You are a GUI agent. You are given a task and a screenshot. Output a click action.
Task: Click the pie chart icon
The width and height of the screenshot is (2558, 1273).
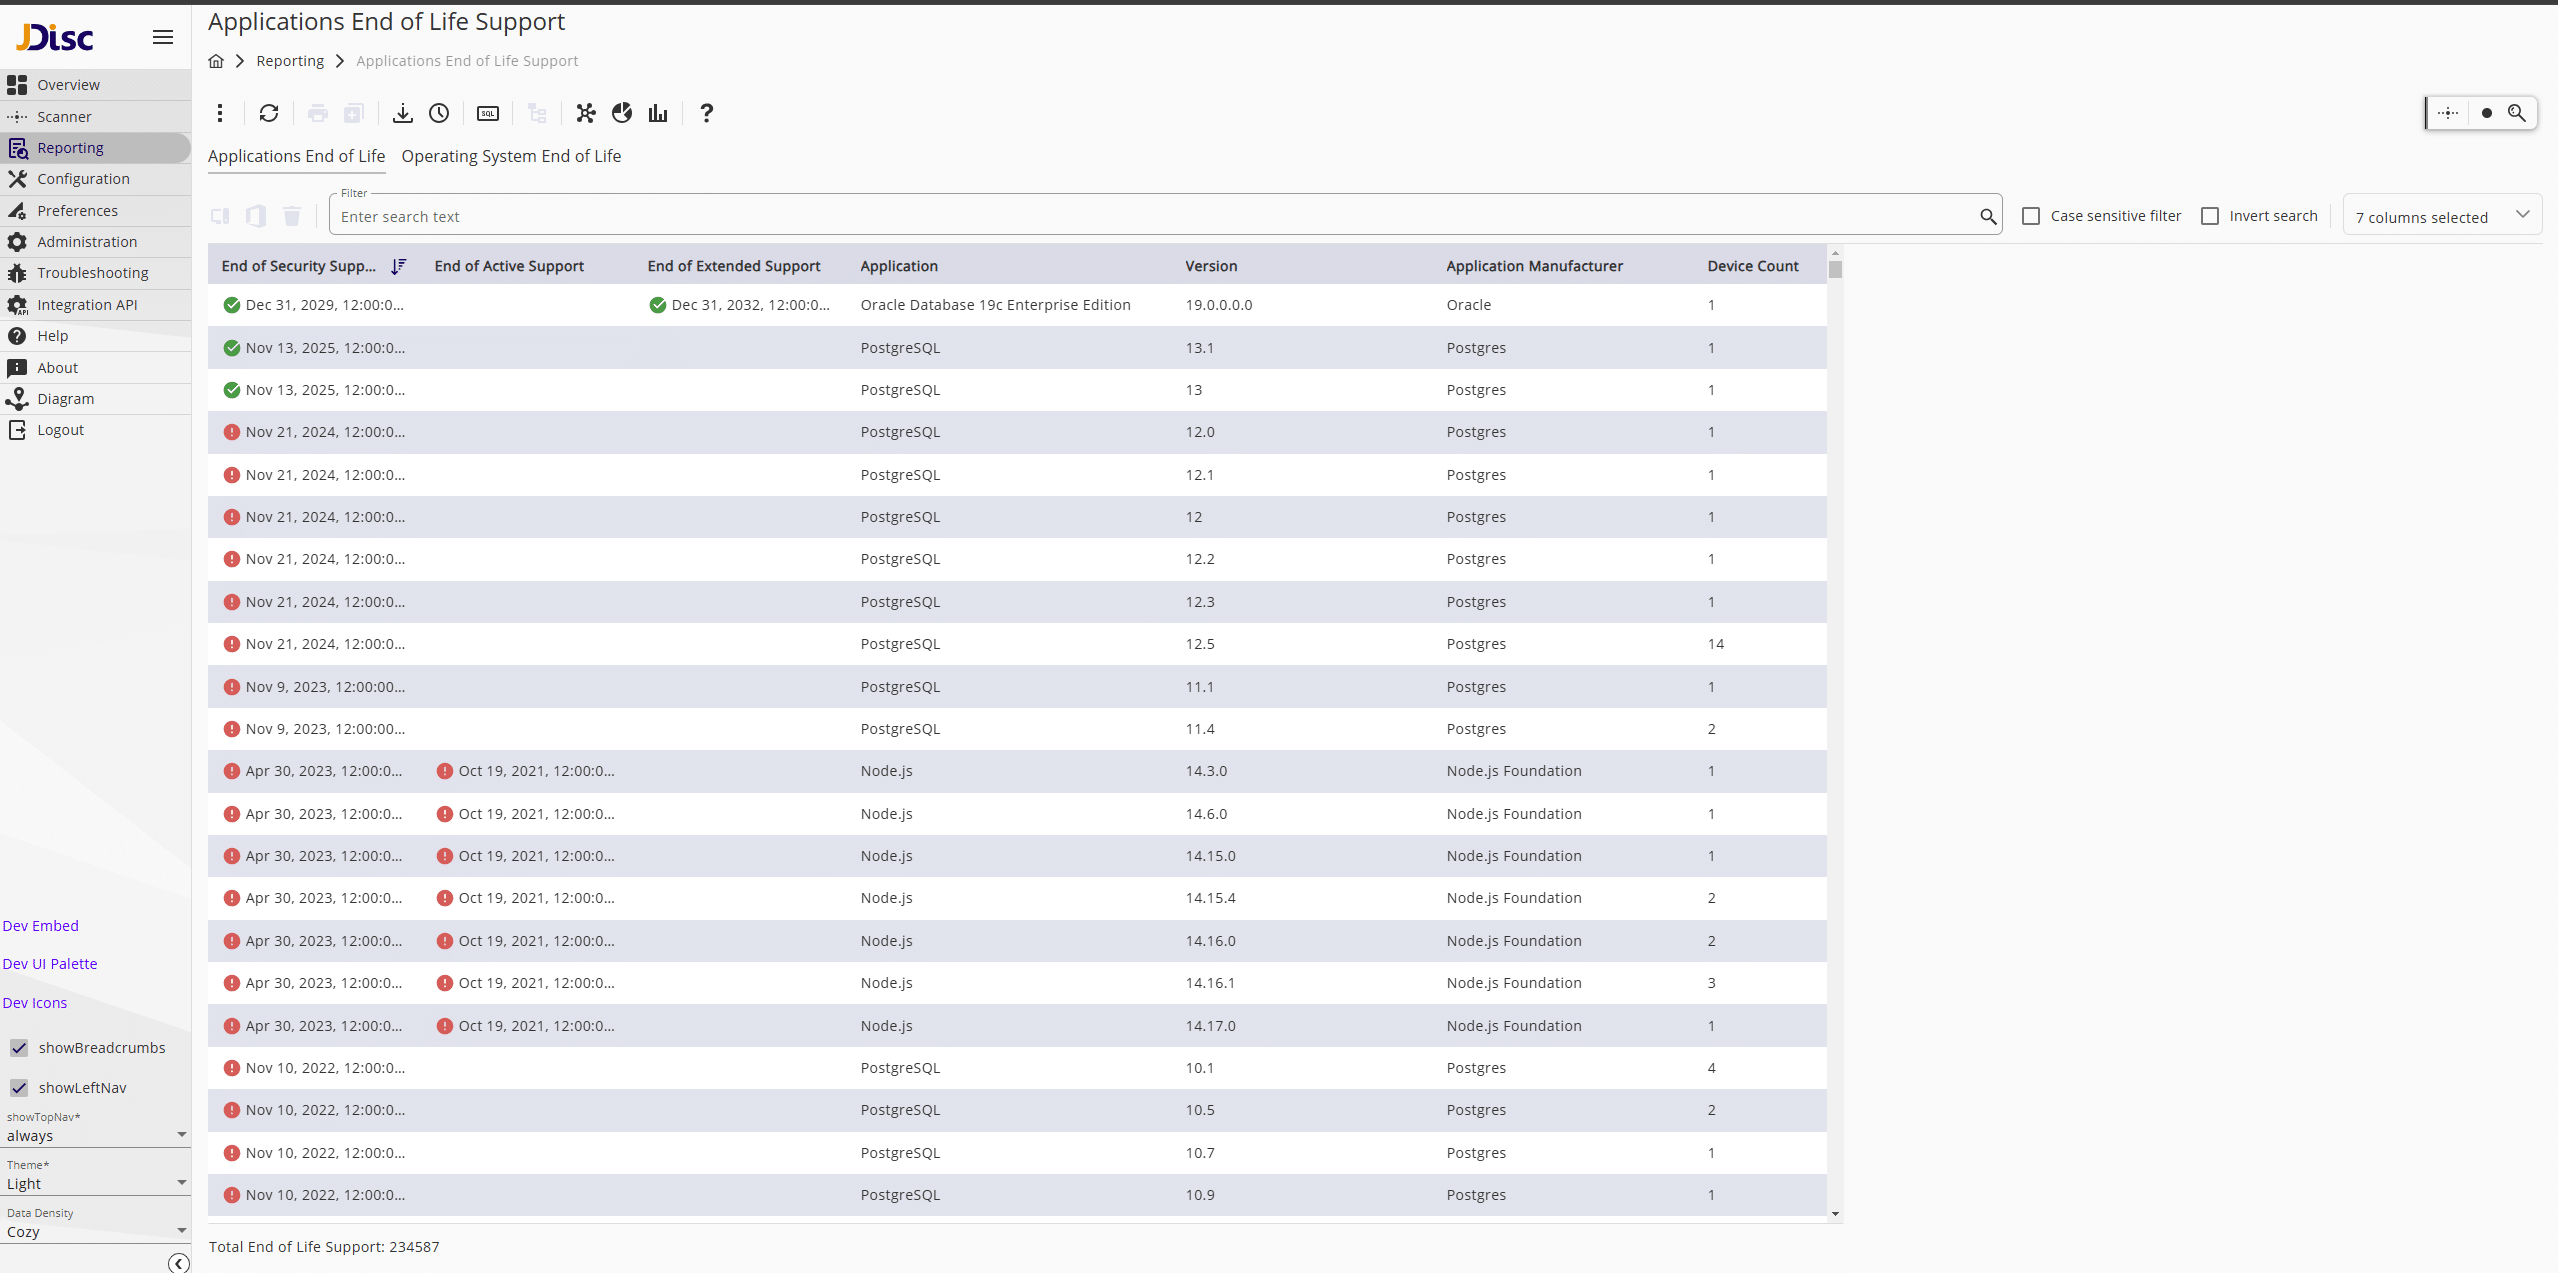pyautogui.click(x=622, y=113)
